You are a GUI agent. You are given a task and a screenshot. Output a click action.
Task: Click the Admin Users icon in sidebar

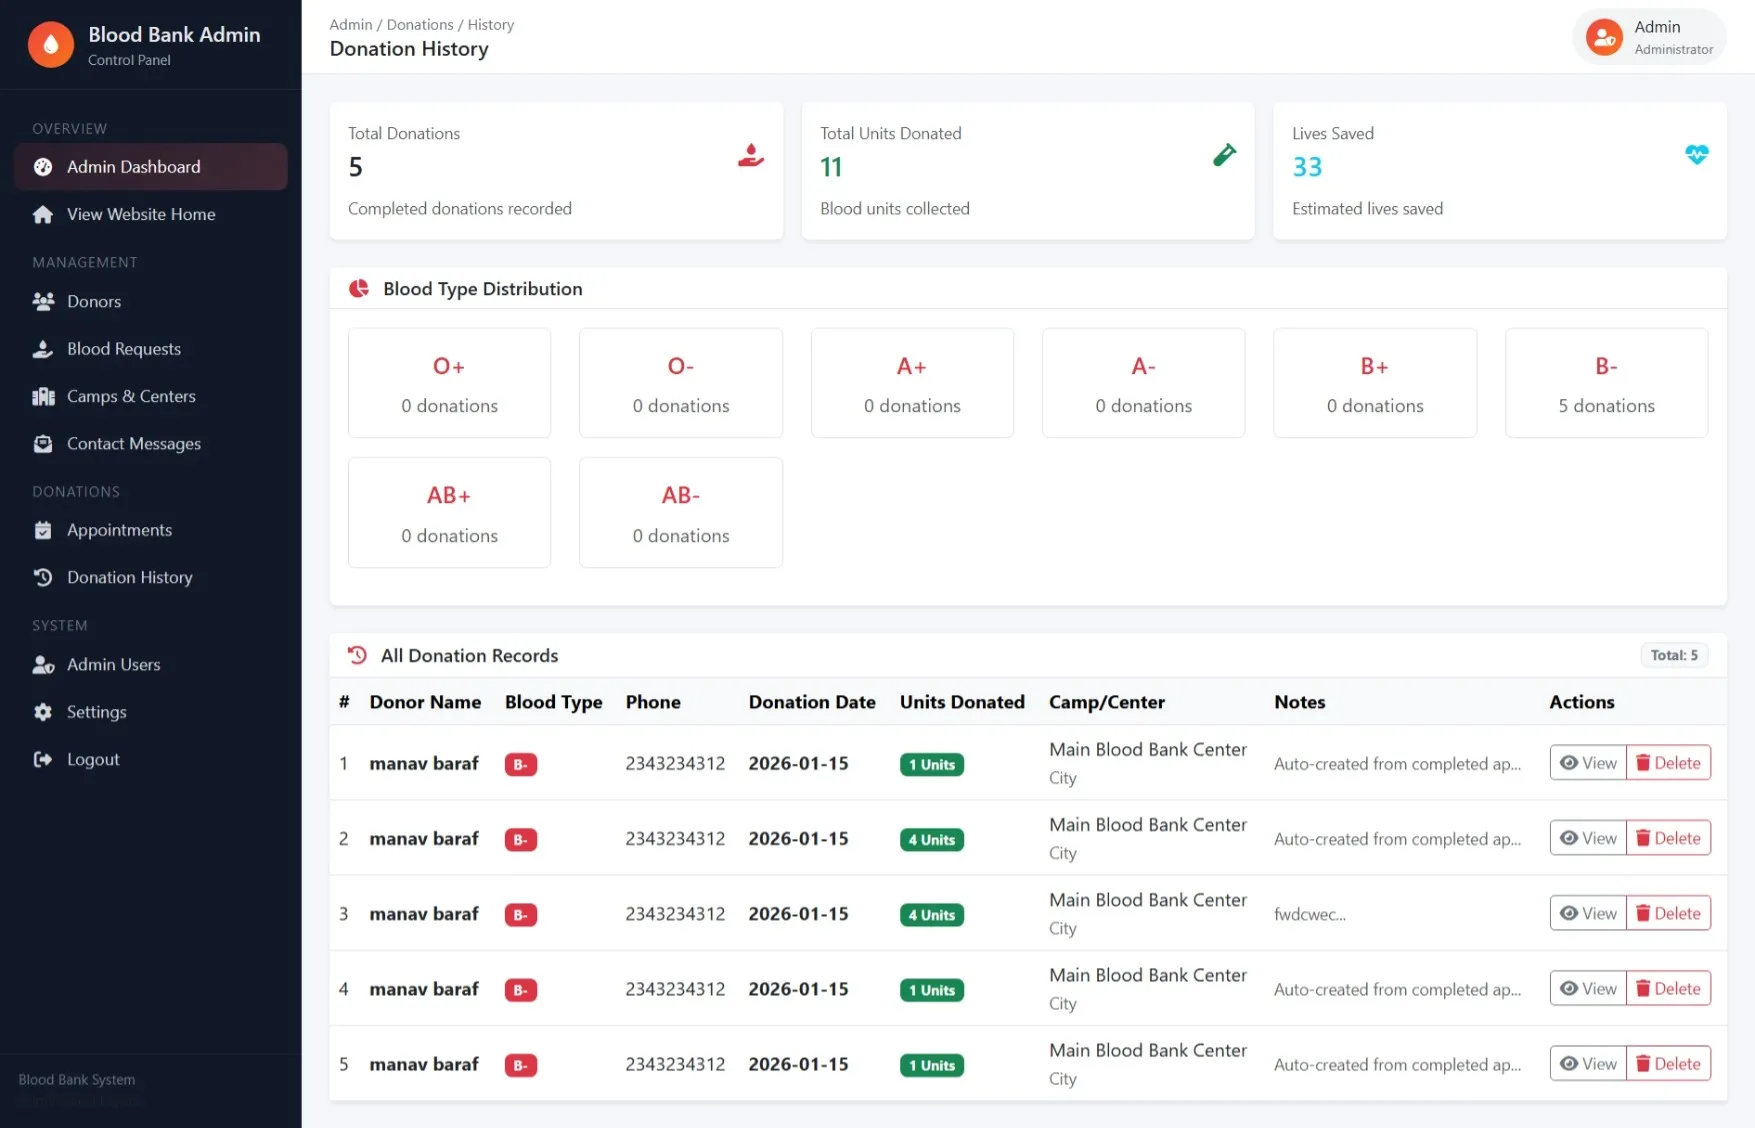(43, 664)
